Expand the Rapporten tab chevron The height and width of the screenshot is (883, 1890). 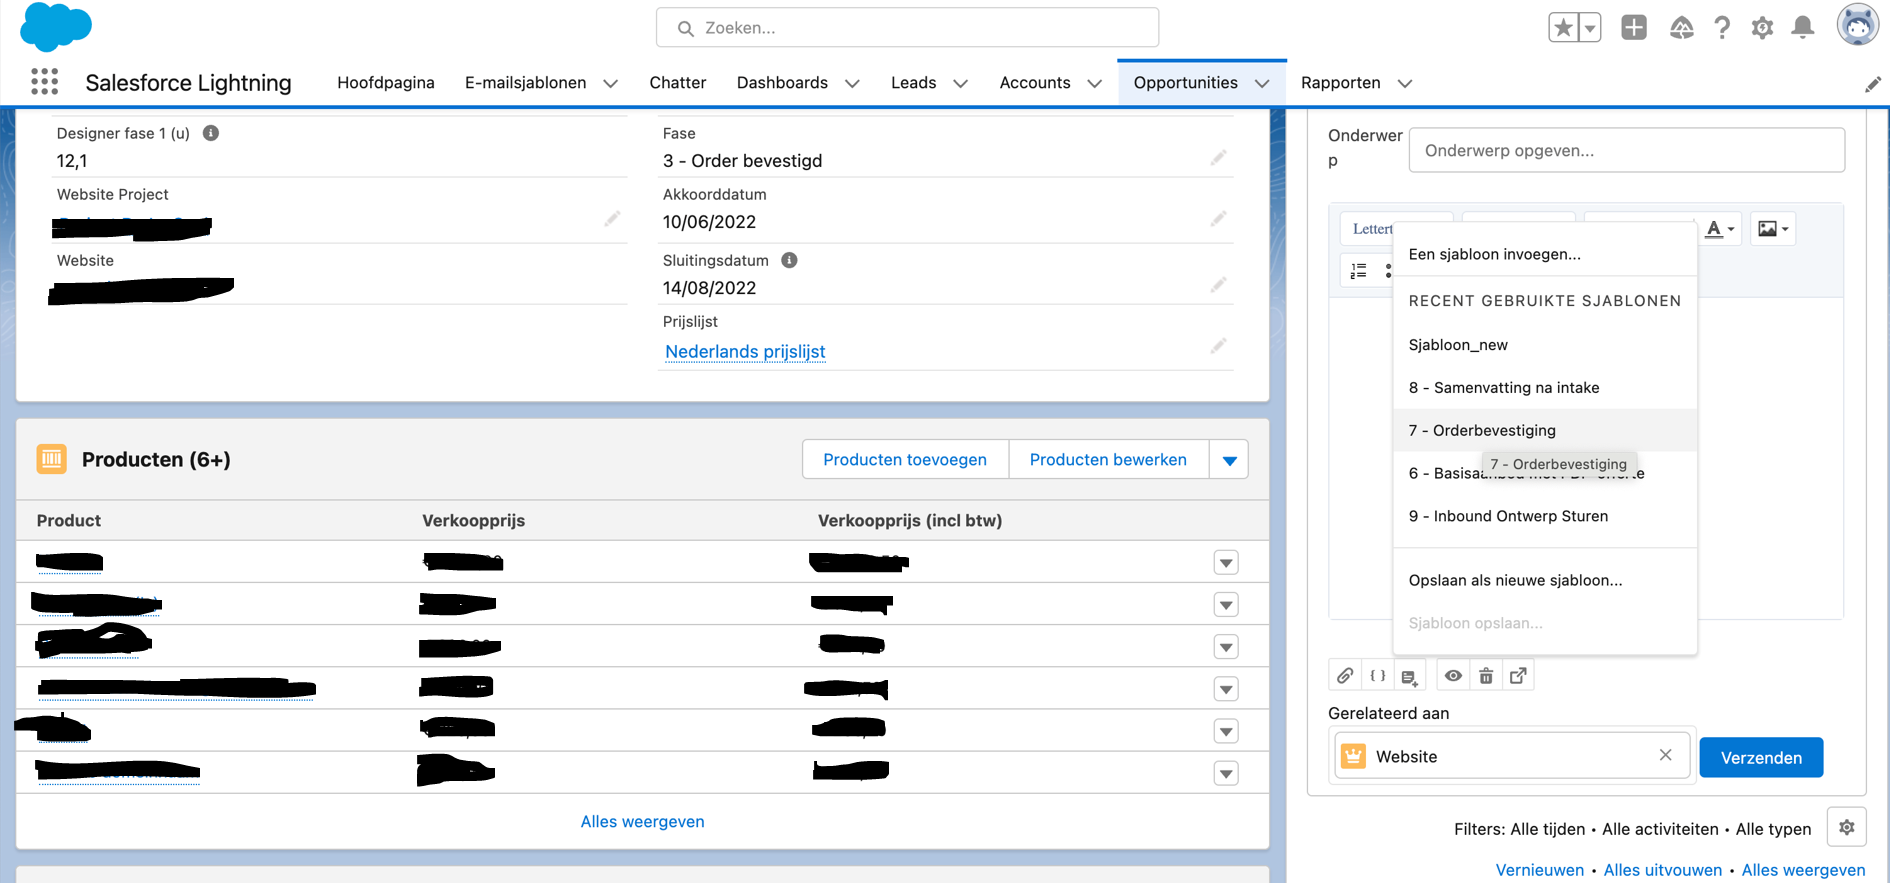coord(1404,84)
